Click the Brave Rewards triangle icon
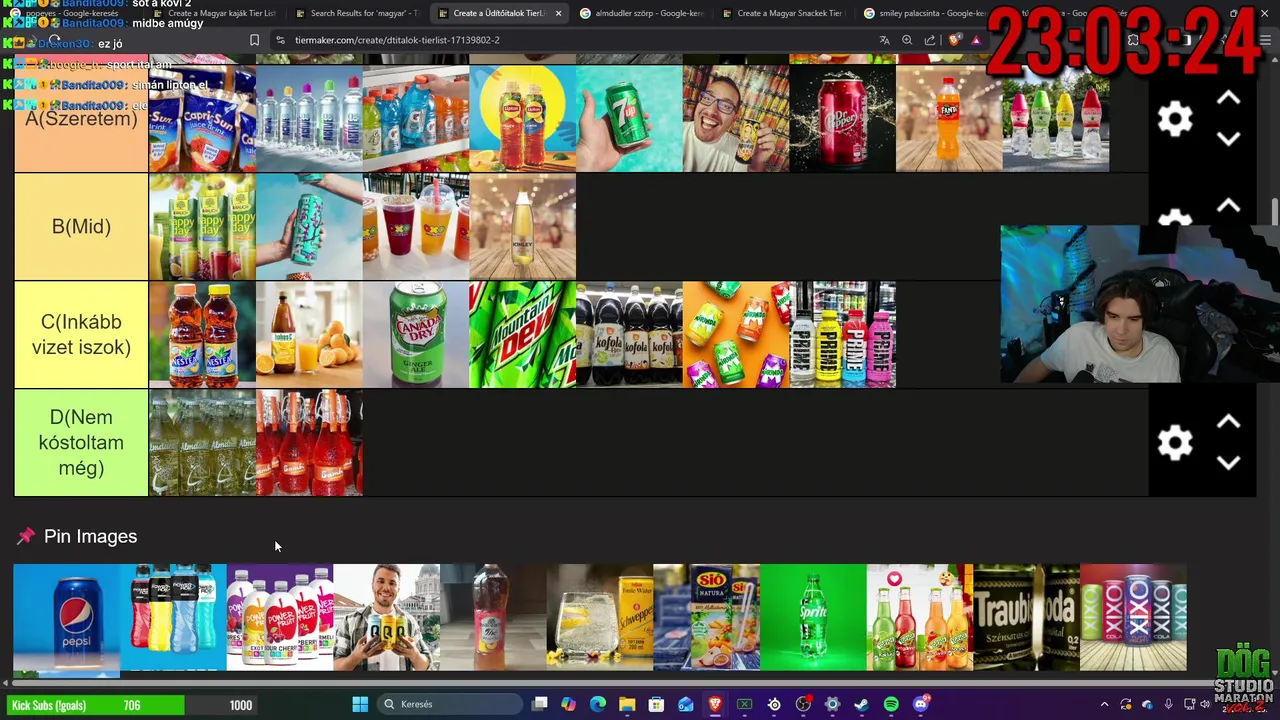Image resolution: width=1280 pixels, height=720 pixels. click(x=976, y=40)
